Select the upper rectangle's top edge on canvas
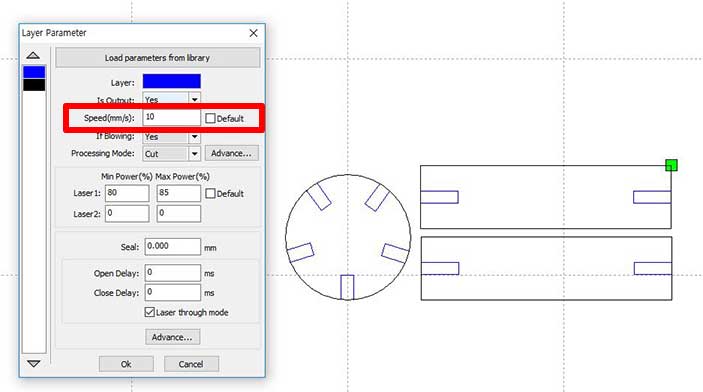This screenshot has height=392, width=703. pos(545,166)
